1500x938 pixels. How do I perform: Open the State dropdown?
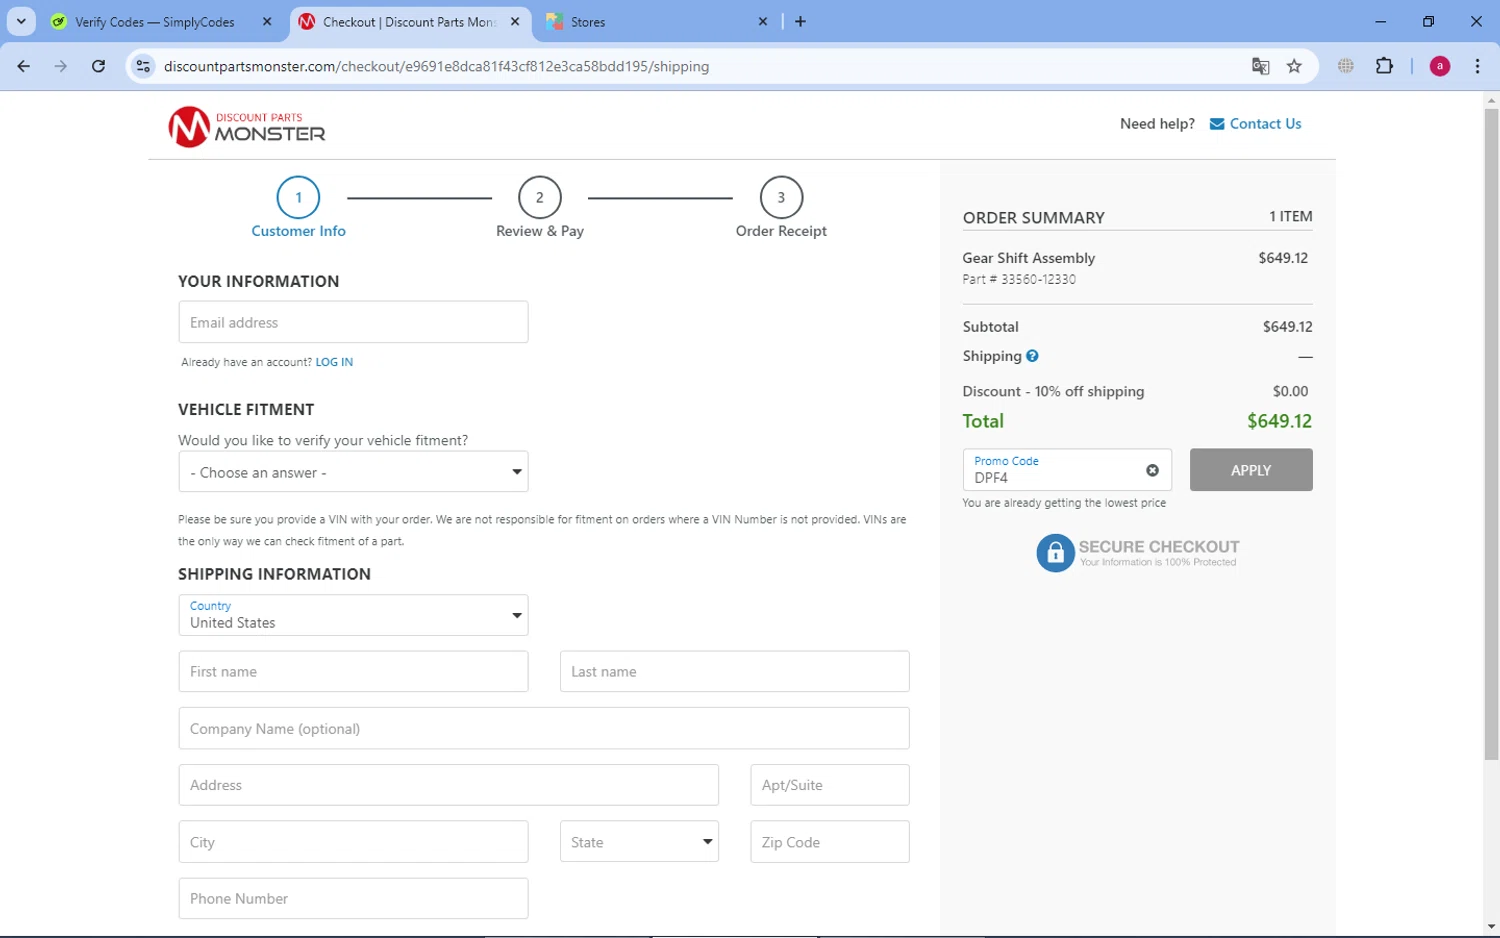point(639,842)
